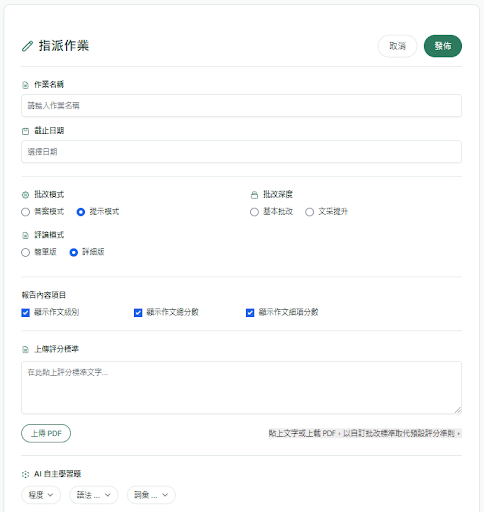Click the lock icon beside 批改深度
Viewport: 484px width, 512px height.
click(x=254, y=195)
